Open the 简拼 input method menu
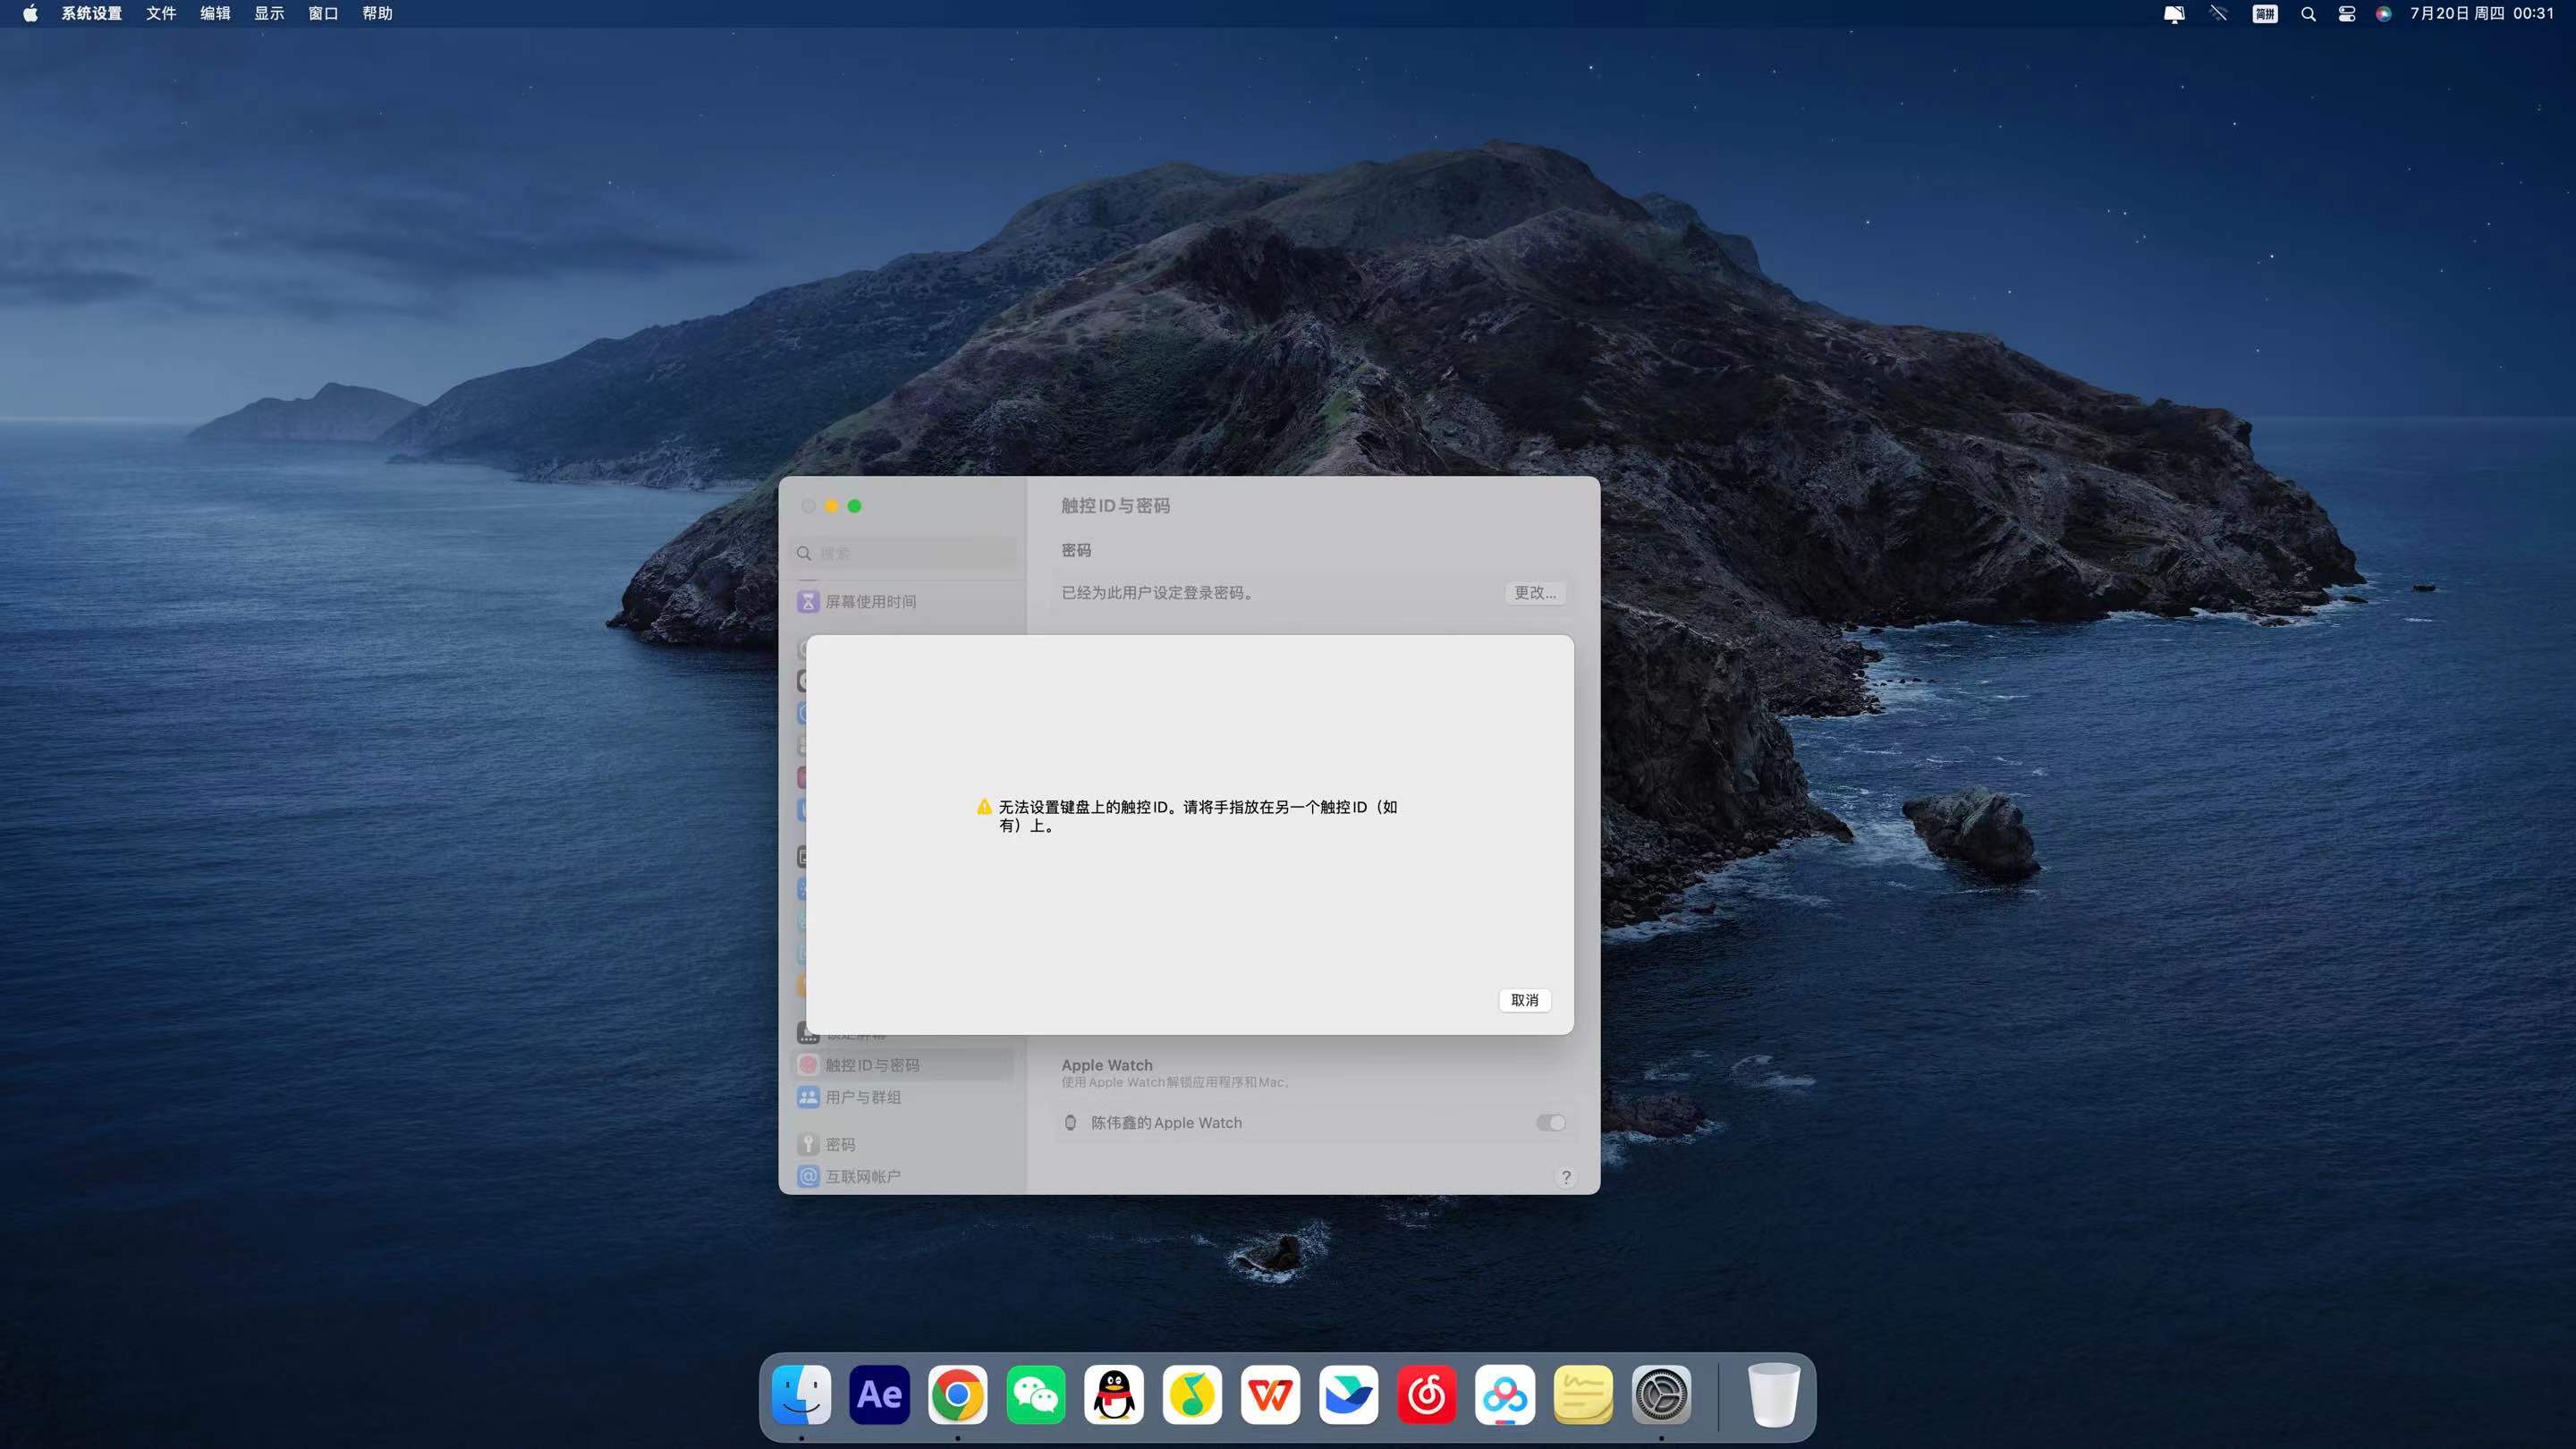The height and width of the screenshot is (1449, 2576). click(x=2264, y=14)
